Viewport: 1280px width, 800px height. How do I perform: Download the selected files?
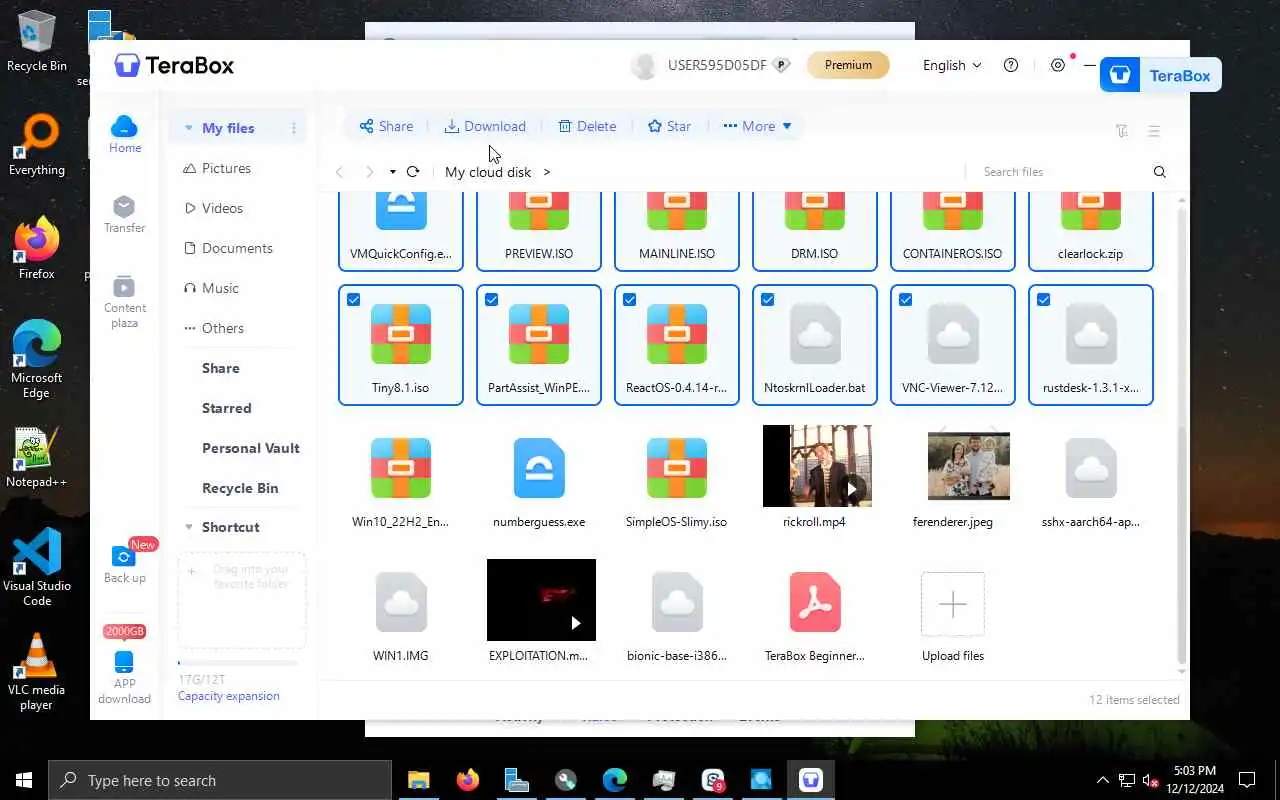(485, 126)
